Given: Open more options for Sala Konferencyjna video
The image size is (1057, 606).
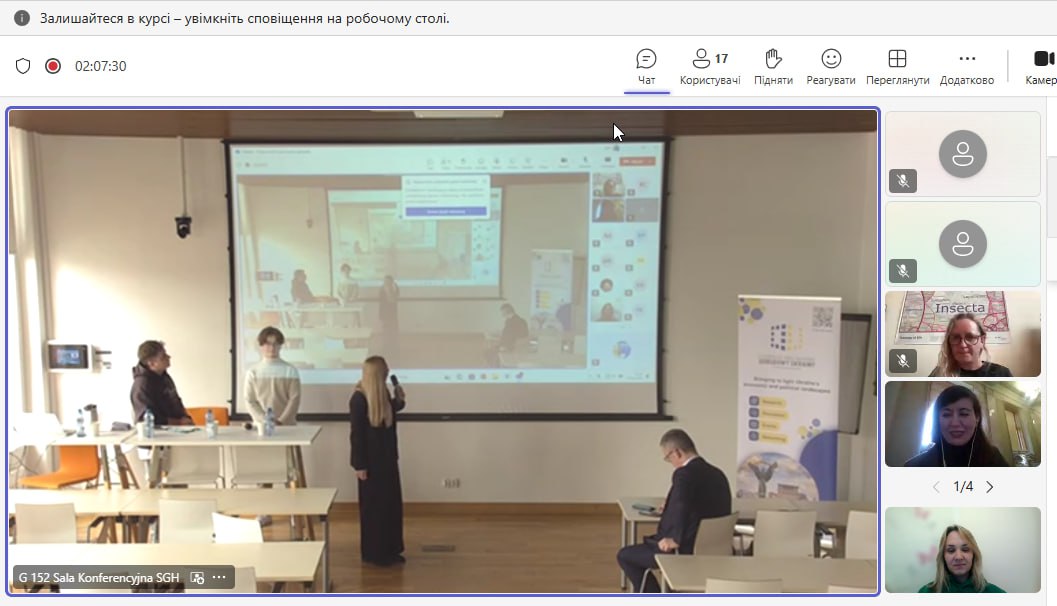Looking at the screenshot, I should [x=219, y=577].
